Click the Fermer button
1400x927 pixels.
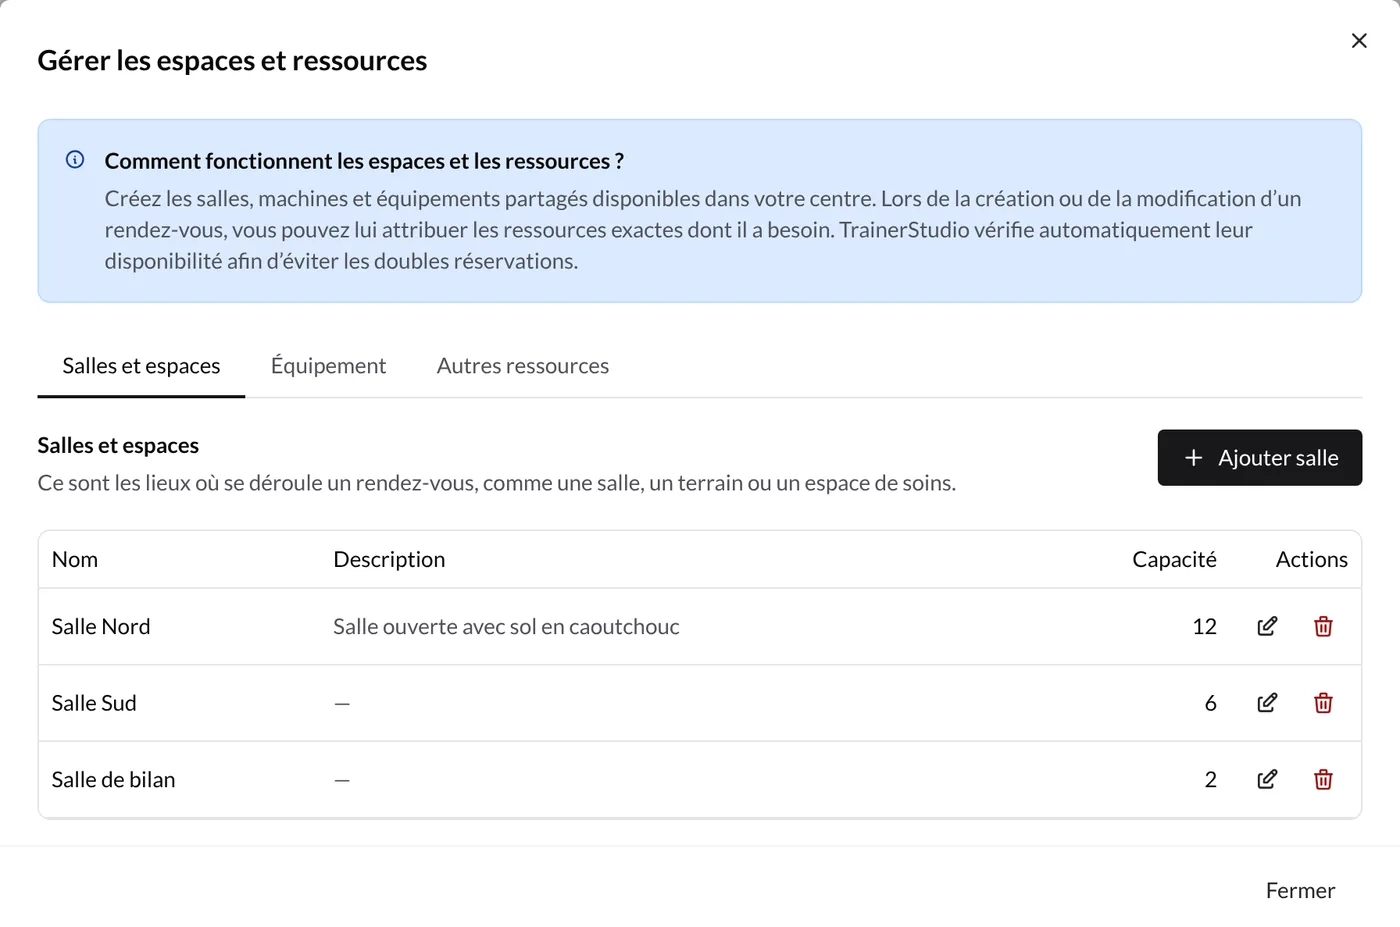[1300, 891]
